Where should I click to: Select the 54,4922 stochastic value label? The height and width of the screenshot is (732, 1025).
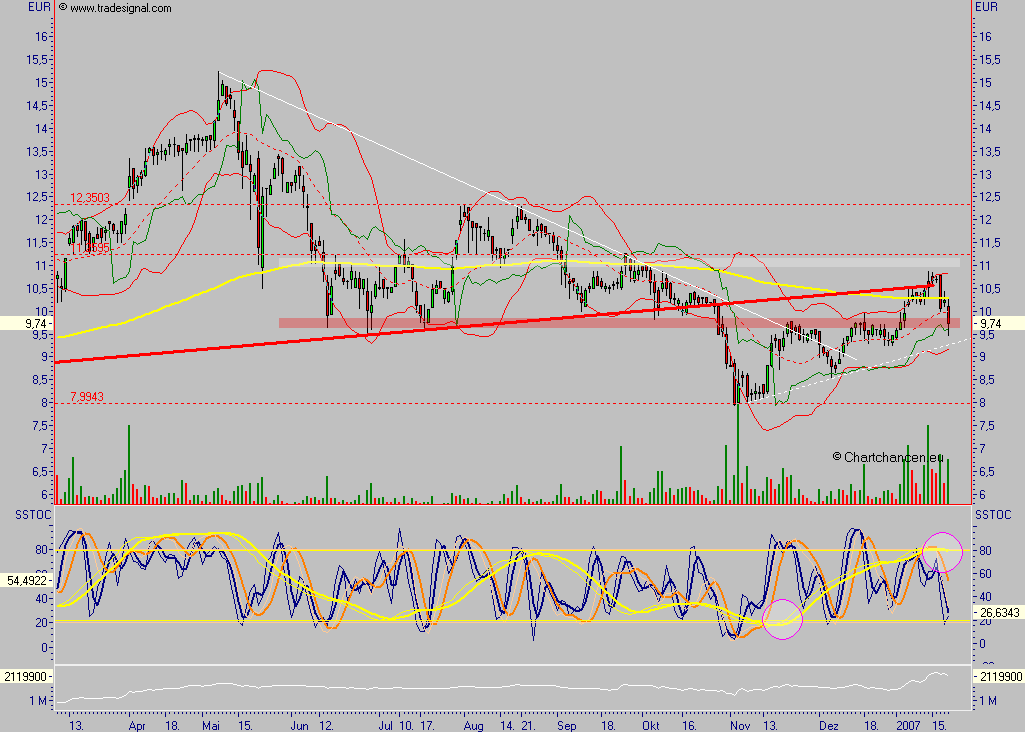click(x=26, y=579)
